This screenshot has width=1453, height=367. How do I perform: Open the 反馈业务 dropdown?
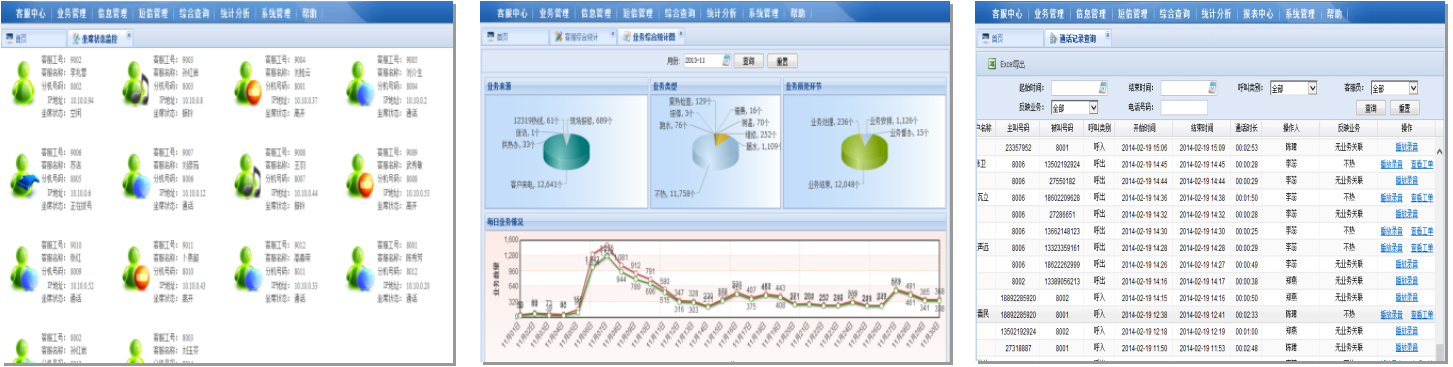(1074, 107)
